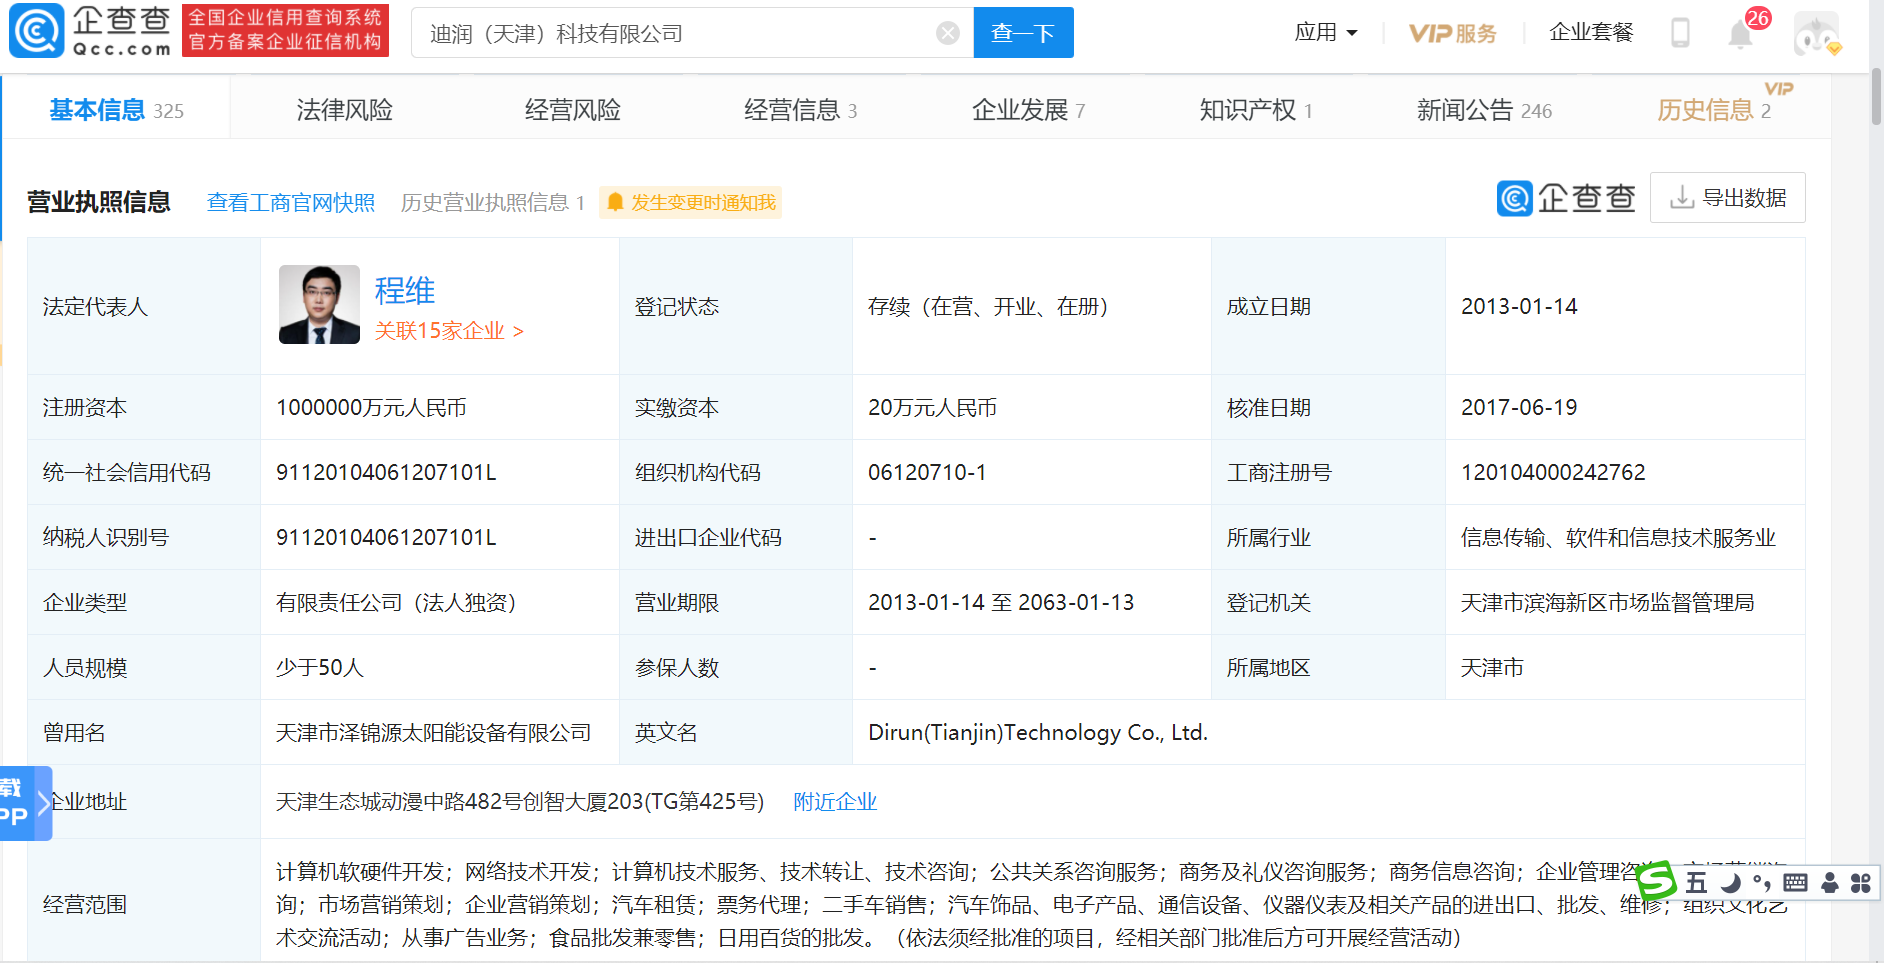Switch to the 经营风险 tab
This screenshot has width=1884, height=963.
(x=573, y=110)
